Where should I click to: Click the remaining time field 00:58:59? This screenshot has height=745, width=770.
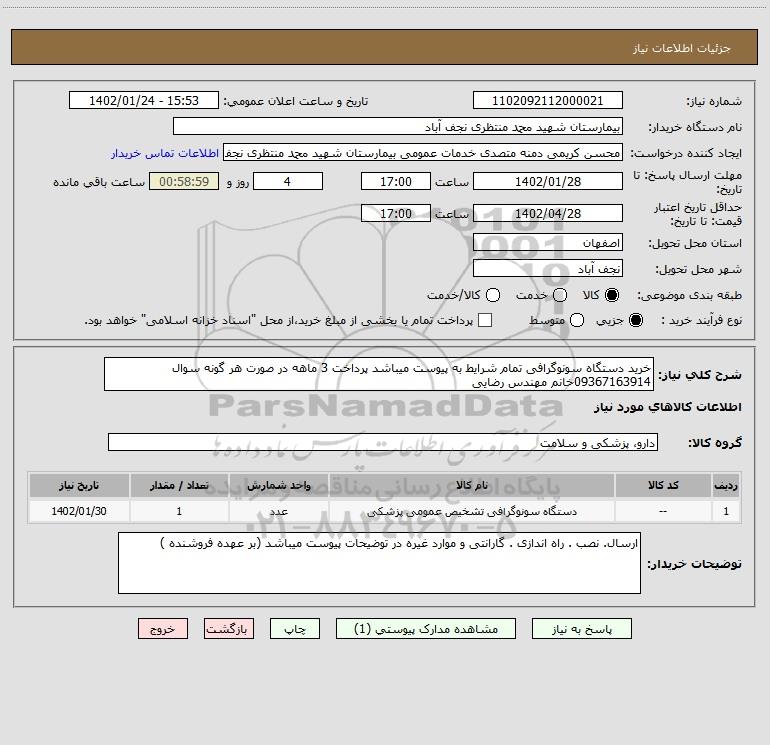pyautogui.click(x=184, y=181)
